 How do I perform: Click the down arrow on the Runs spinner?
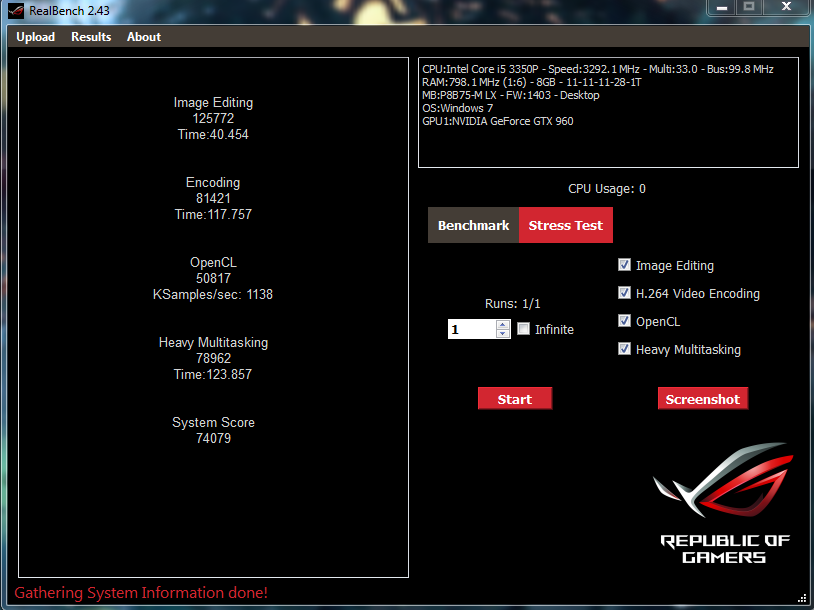click(x=502, y=334)
